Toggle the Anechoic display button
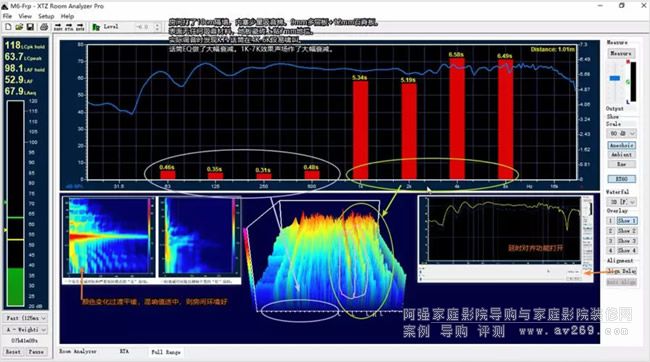This screenshot has height=362, width=650. (x=621, y=145)
